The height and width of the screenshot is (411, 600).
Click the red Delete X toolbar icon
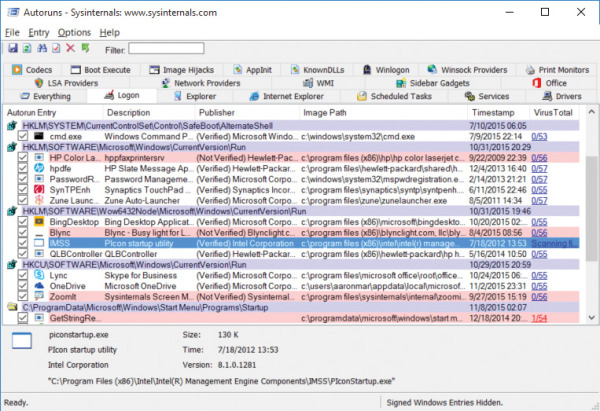click(70, 48)
